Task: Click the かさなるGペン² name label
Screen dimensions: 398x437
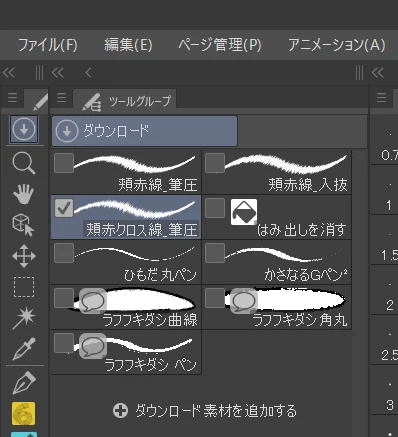Action: click(306, 275)
